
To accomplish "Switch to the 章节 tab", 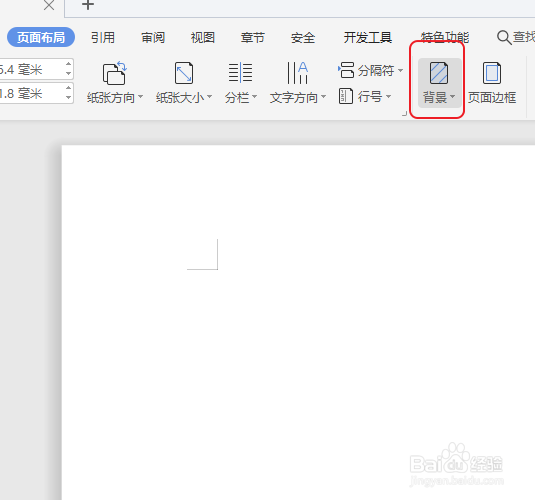I will click(x=252, y=37).
